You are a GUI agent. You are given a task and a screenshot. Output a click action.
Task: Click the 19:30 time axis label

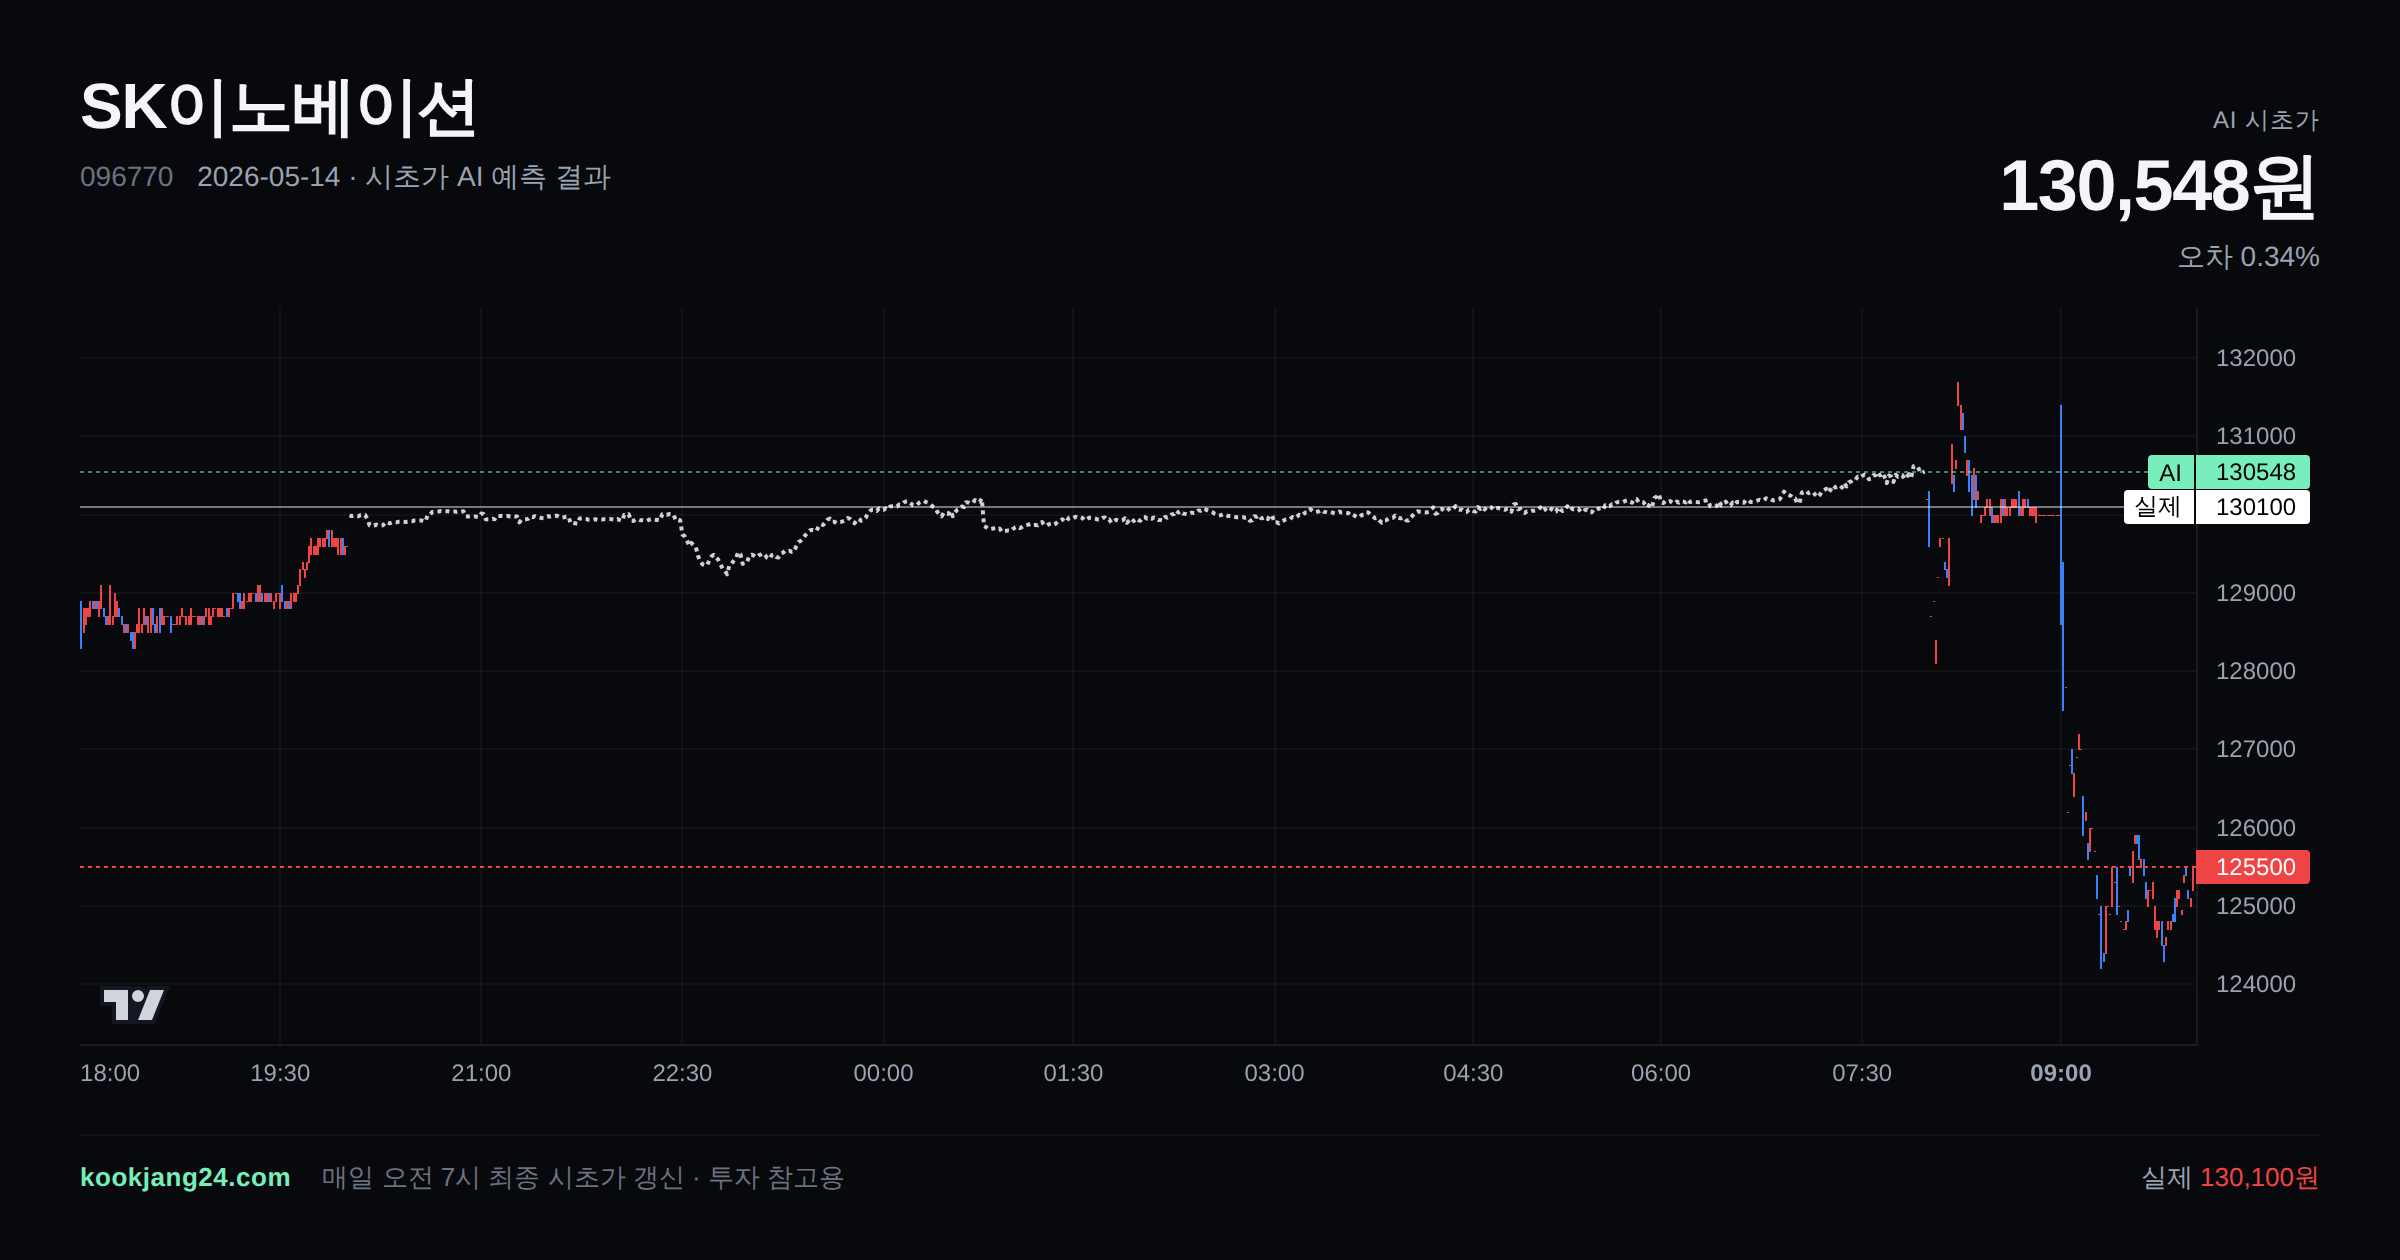[x=280, y=1073]
